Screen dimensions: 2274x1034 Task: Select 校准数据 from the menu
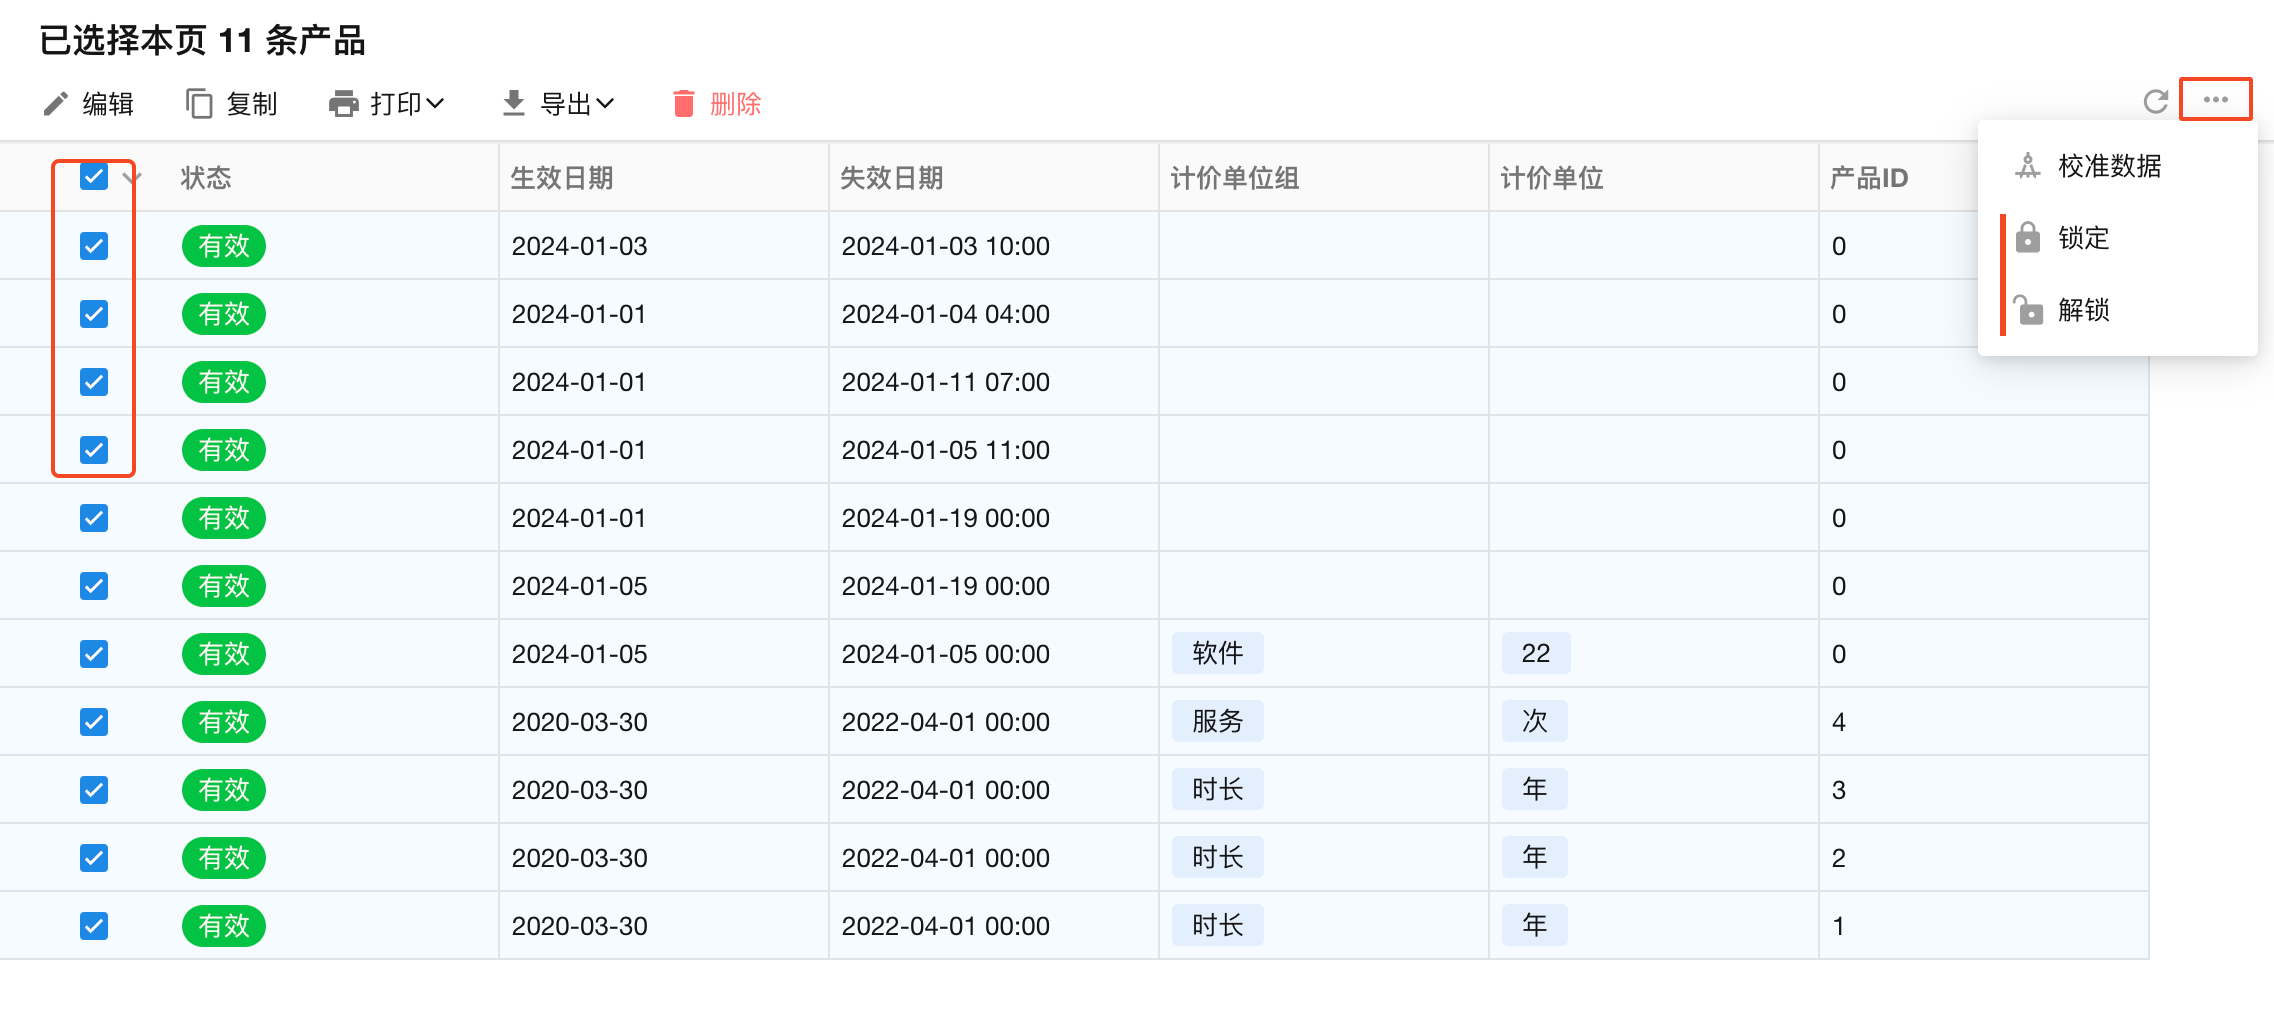coord(2109,166)
